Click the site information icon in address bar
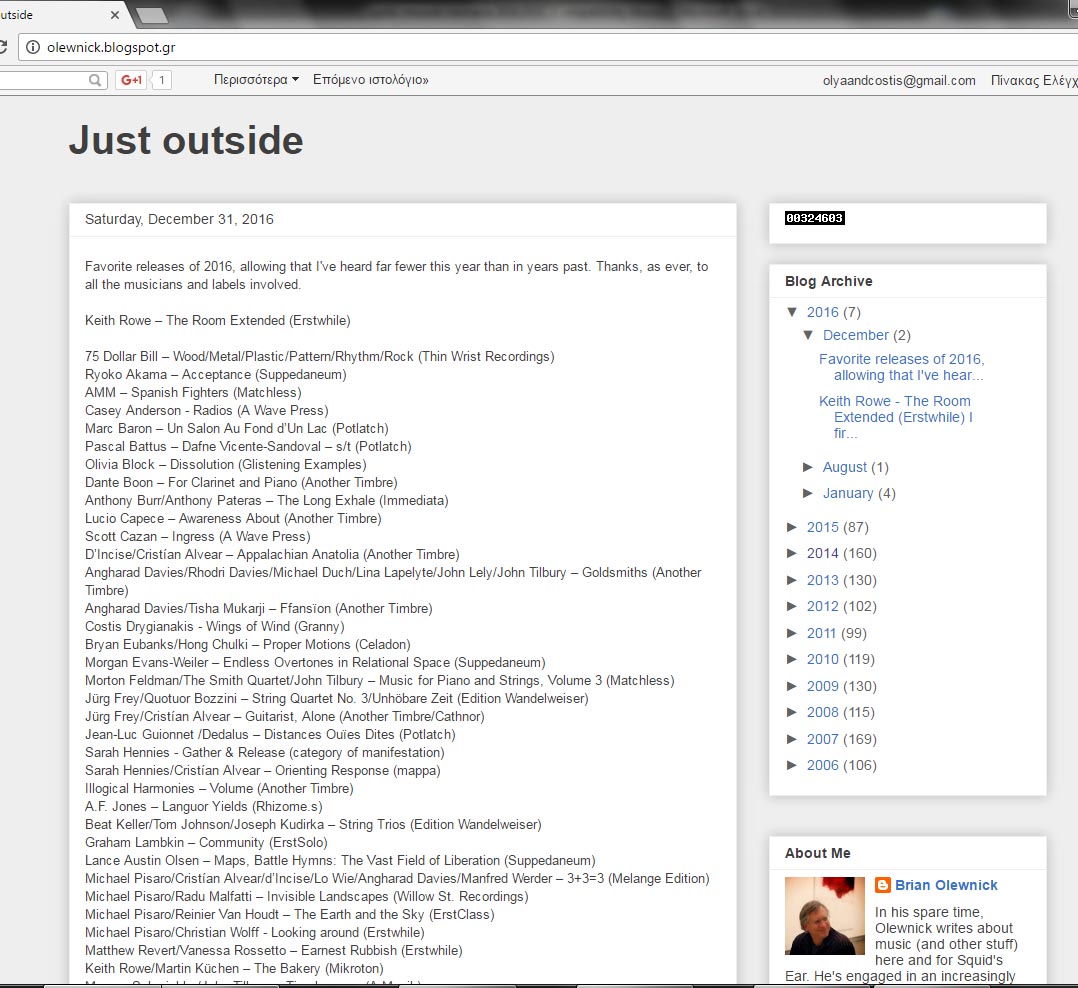This screenshot has width=1078, height=988. coord(32,47)
